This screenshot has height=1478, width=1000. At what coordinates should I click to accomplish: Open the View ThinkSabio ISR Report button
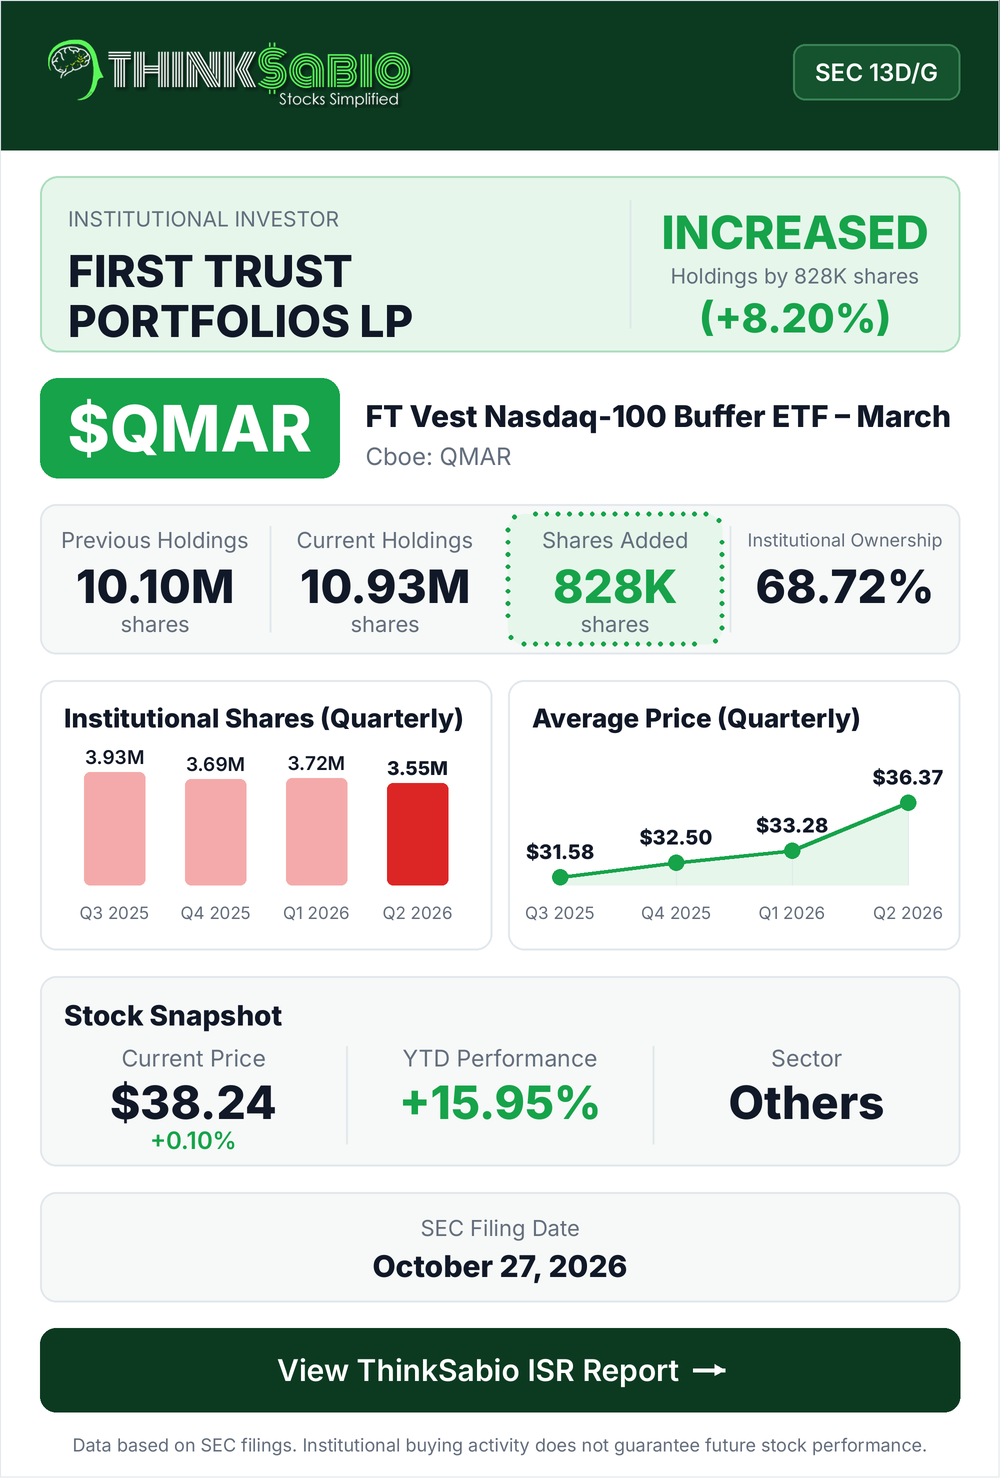click(500, 1370)
